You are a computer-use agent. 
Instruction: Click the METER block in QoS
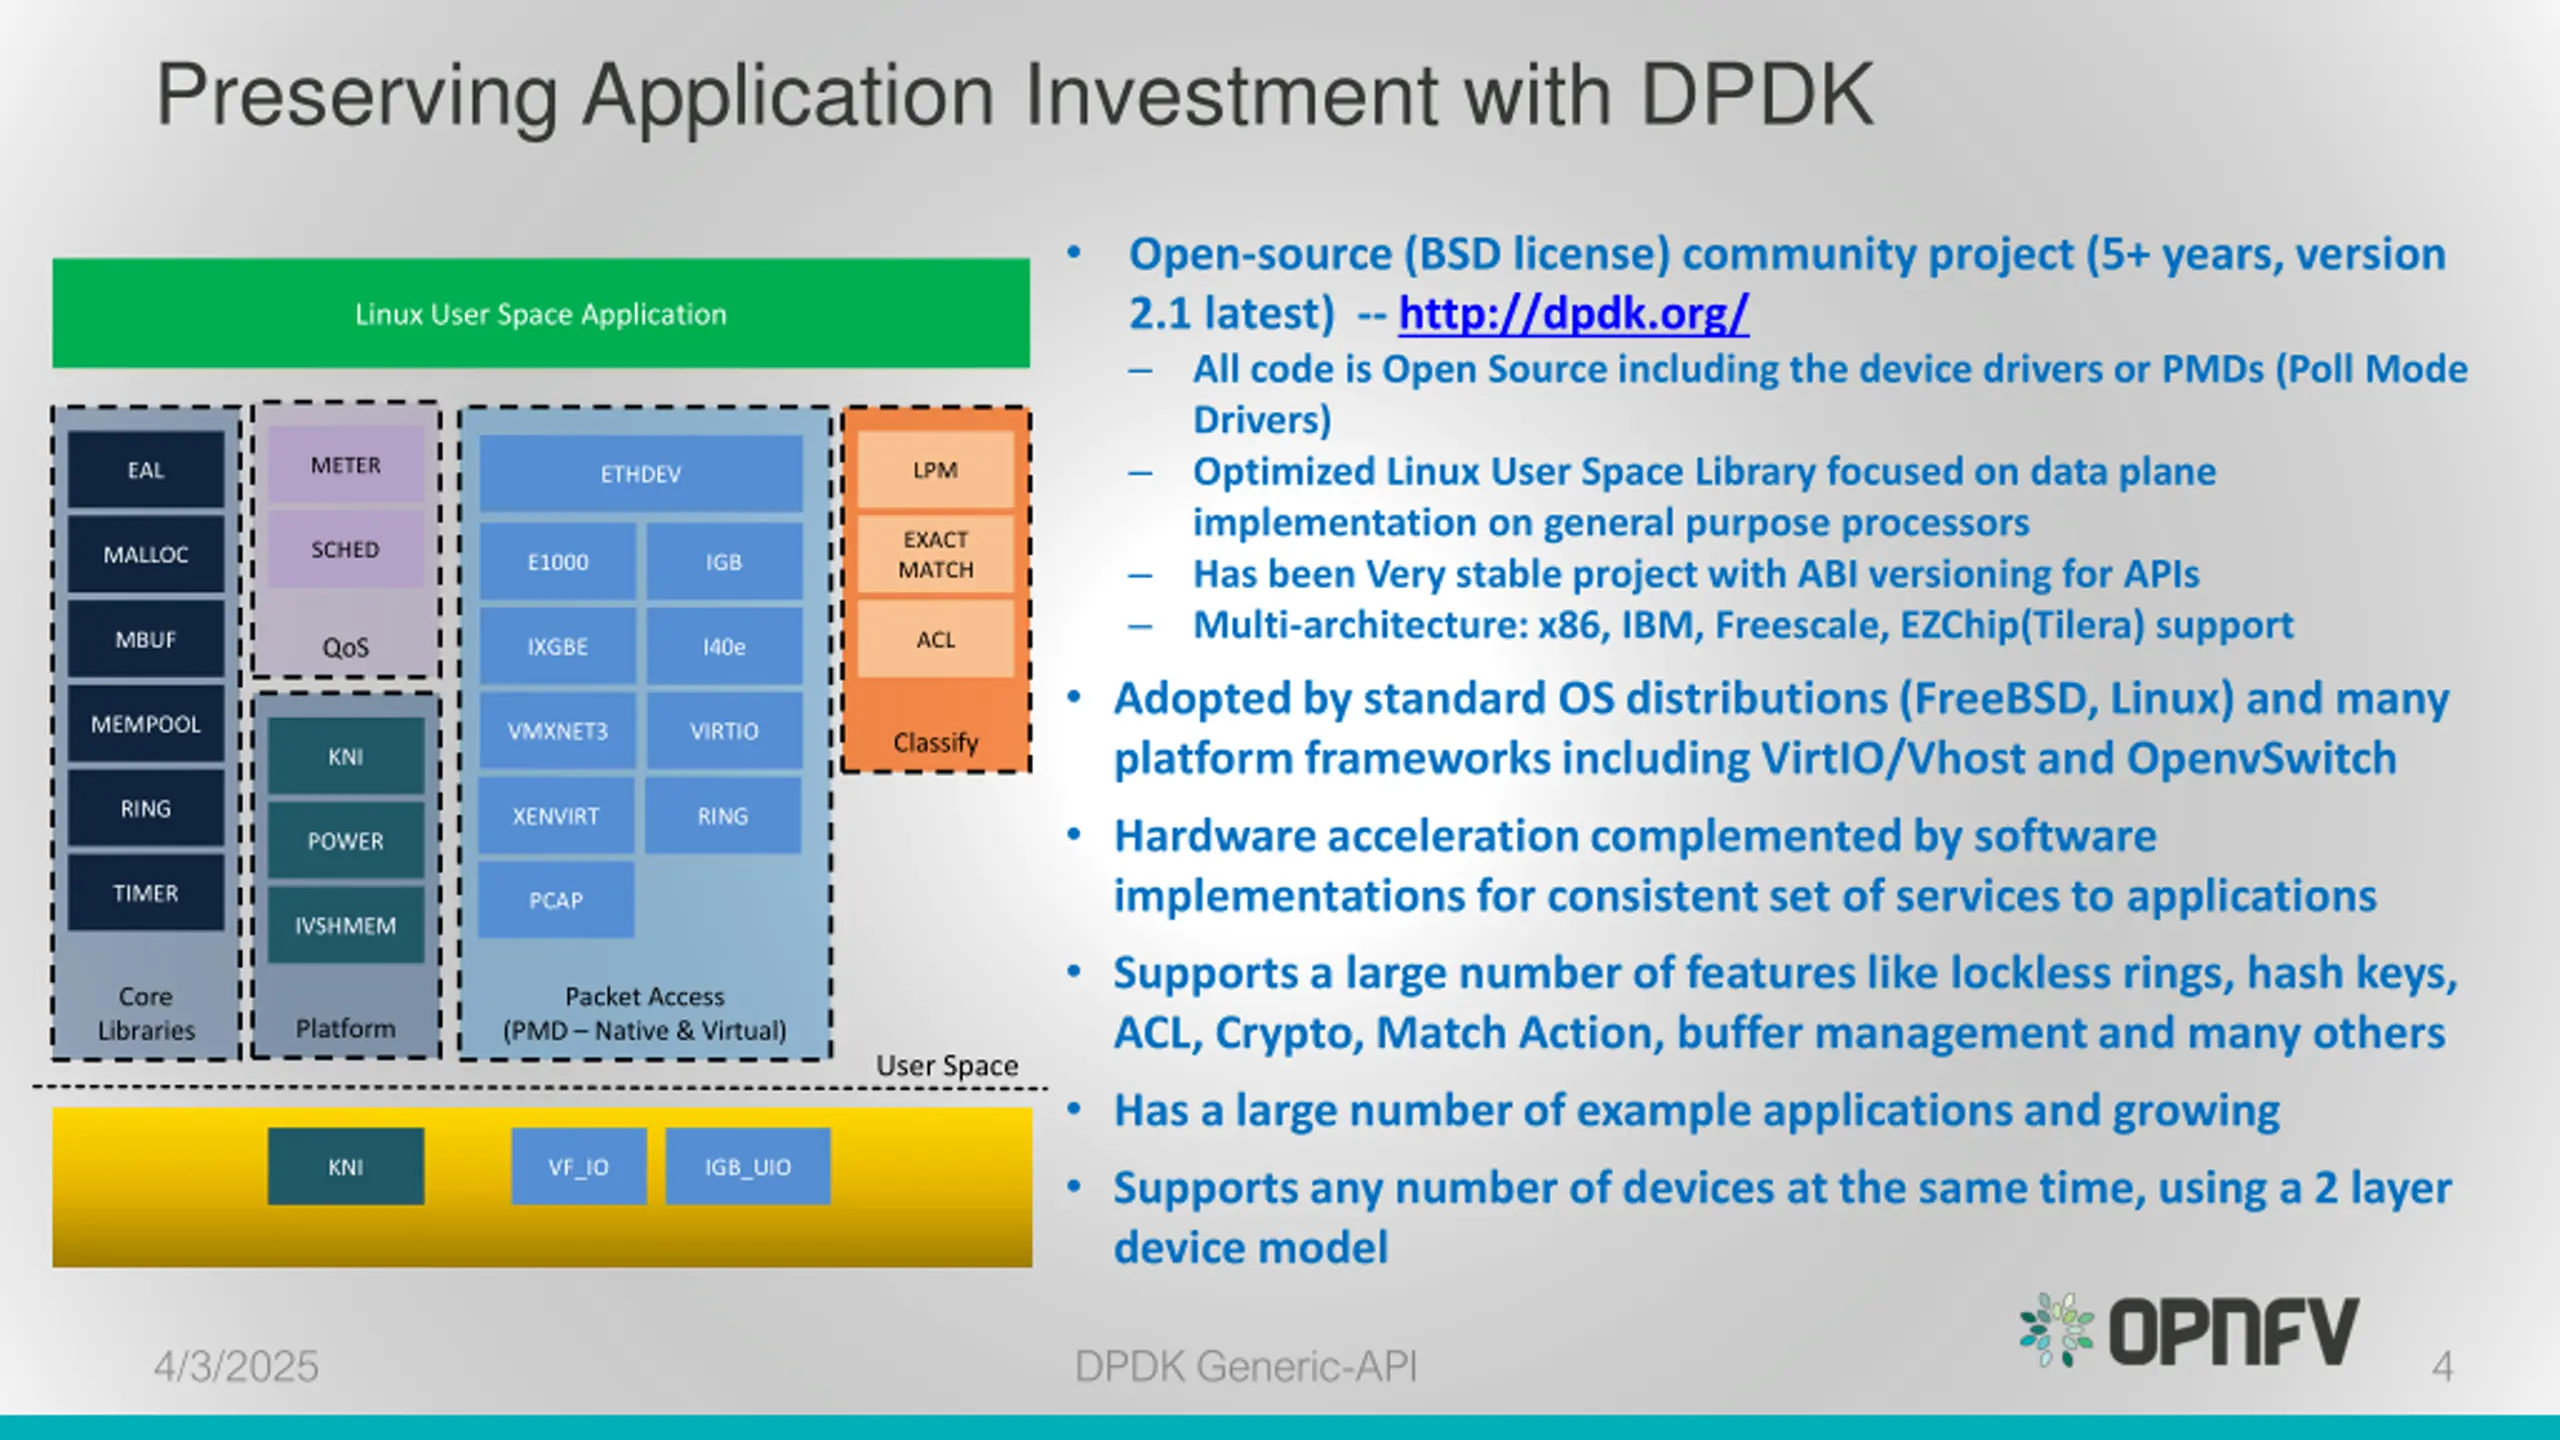pyautogui.click(x=346, y=465)
